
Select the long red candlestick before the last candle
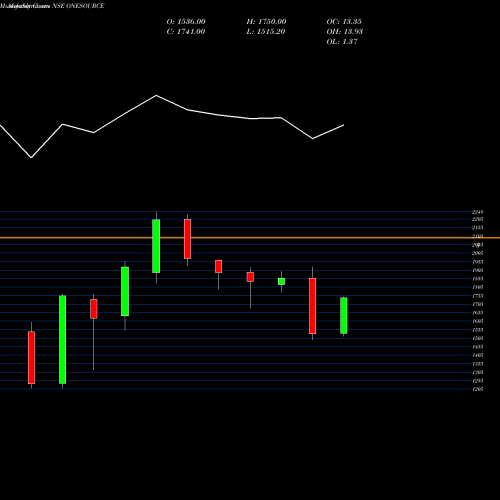click(x=312, y=306)
